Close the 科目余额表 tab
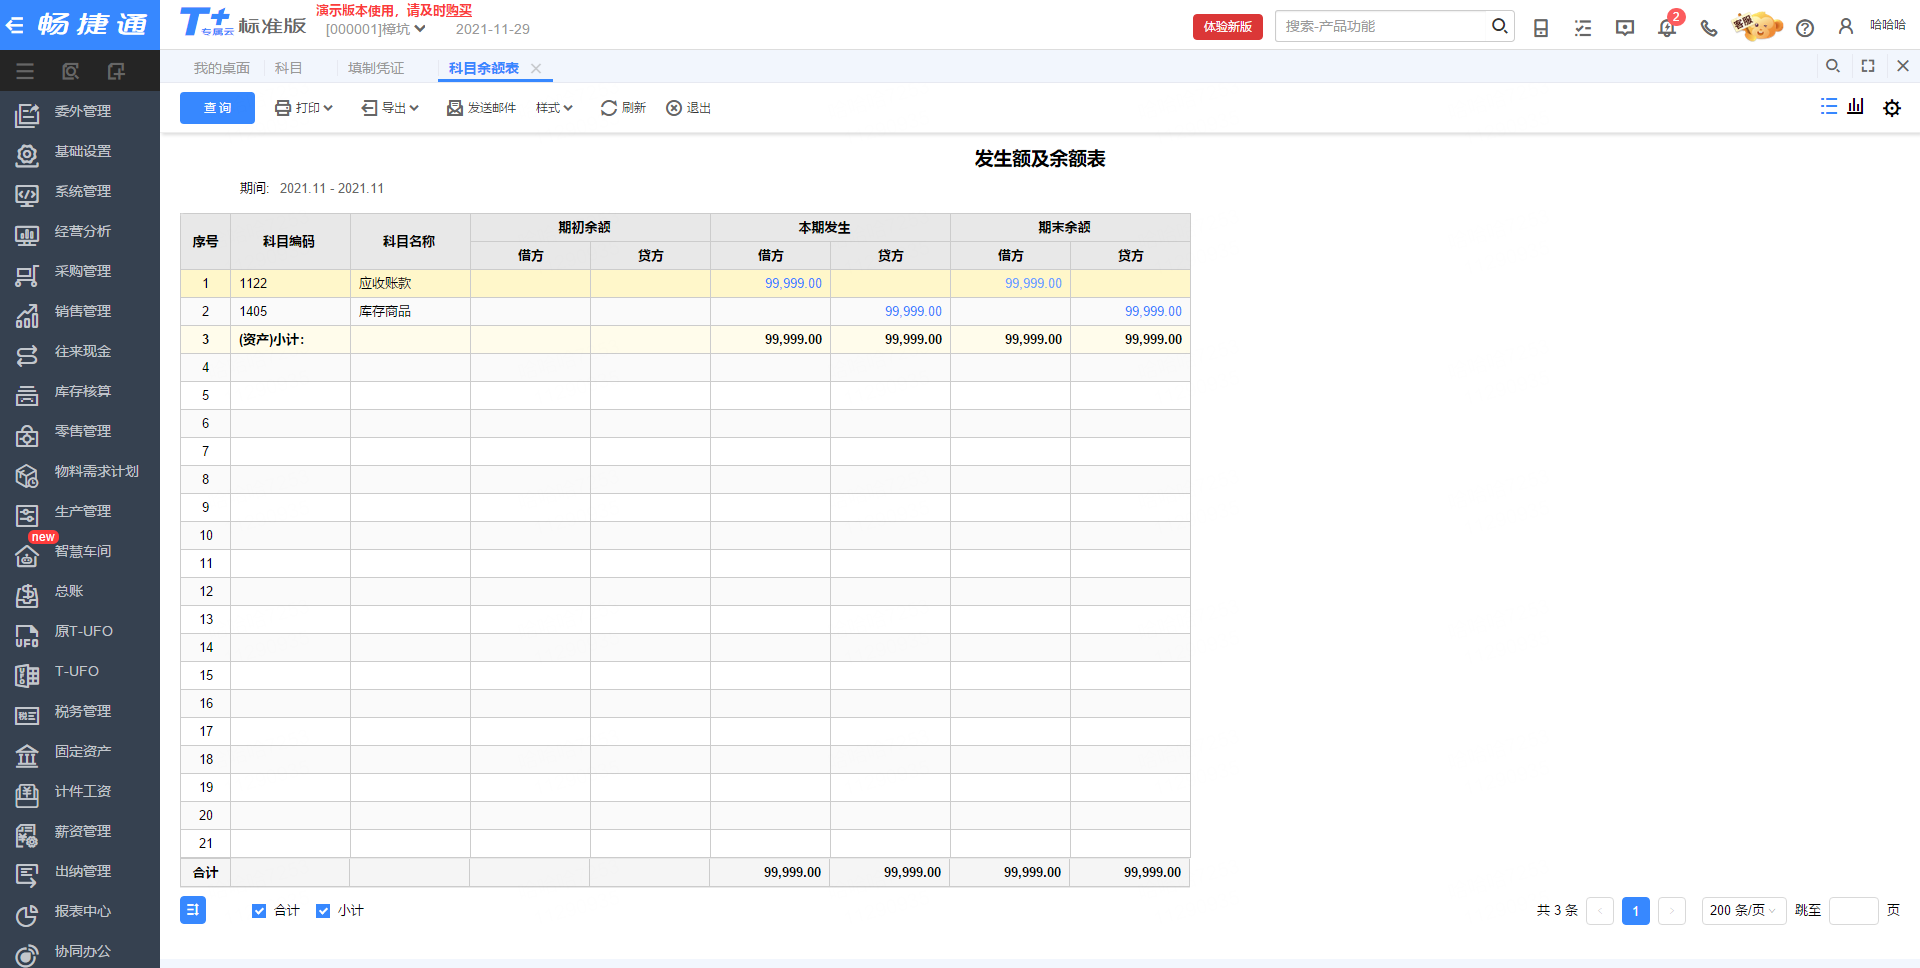 [x=536, y=68]
